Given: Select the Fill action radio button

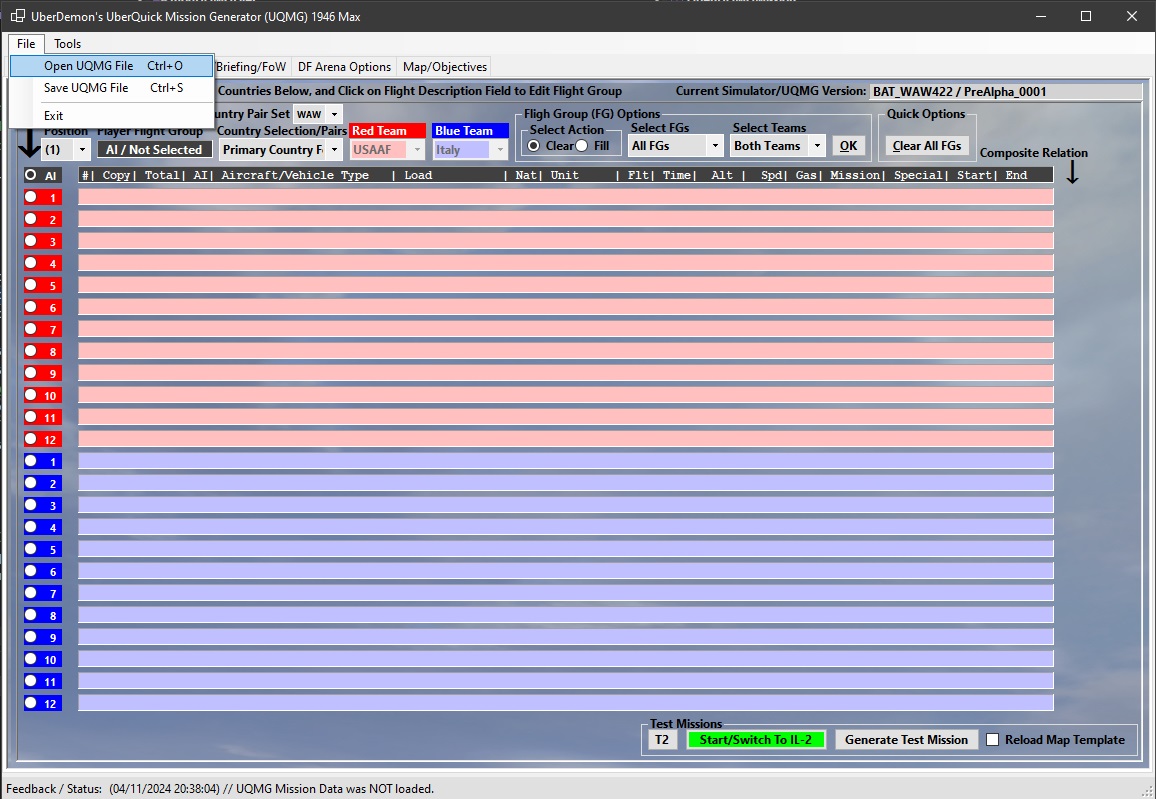Looking at the screenshot, I should (x=582, y=146).
